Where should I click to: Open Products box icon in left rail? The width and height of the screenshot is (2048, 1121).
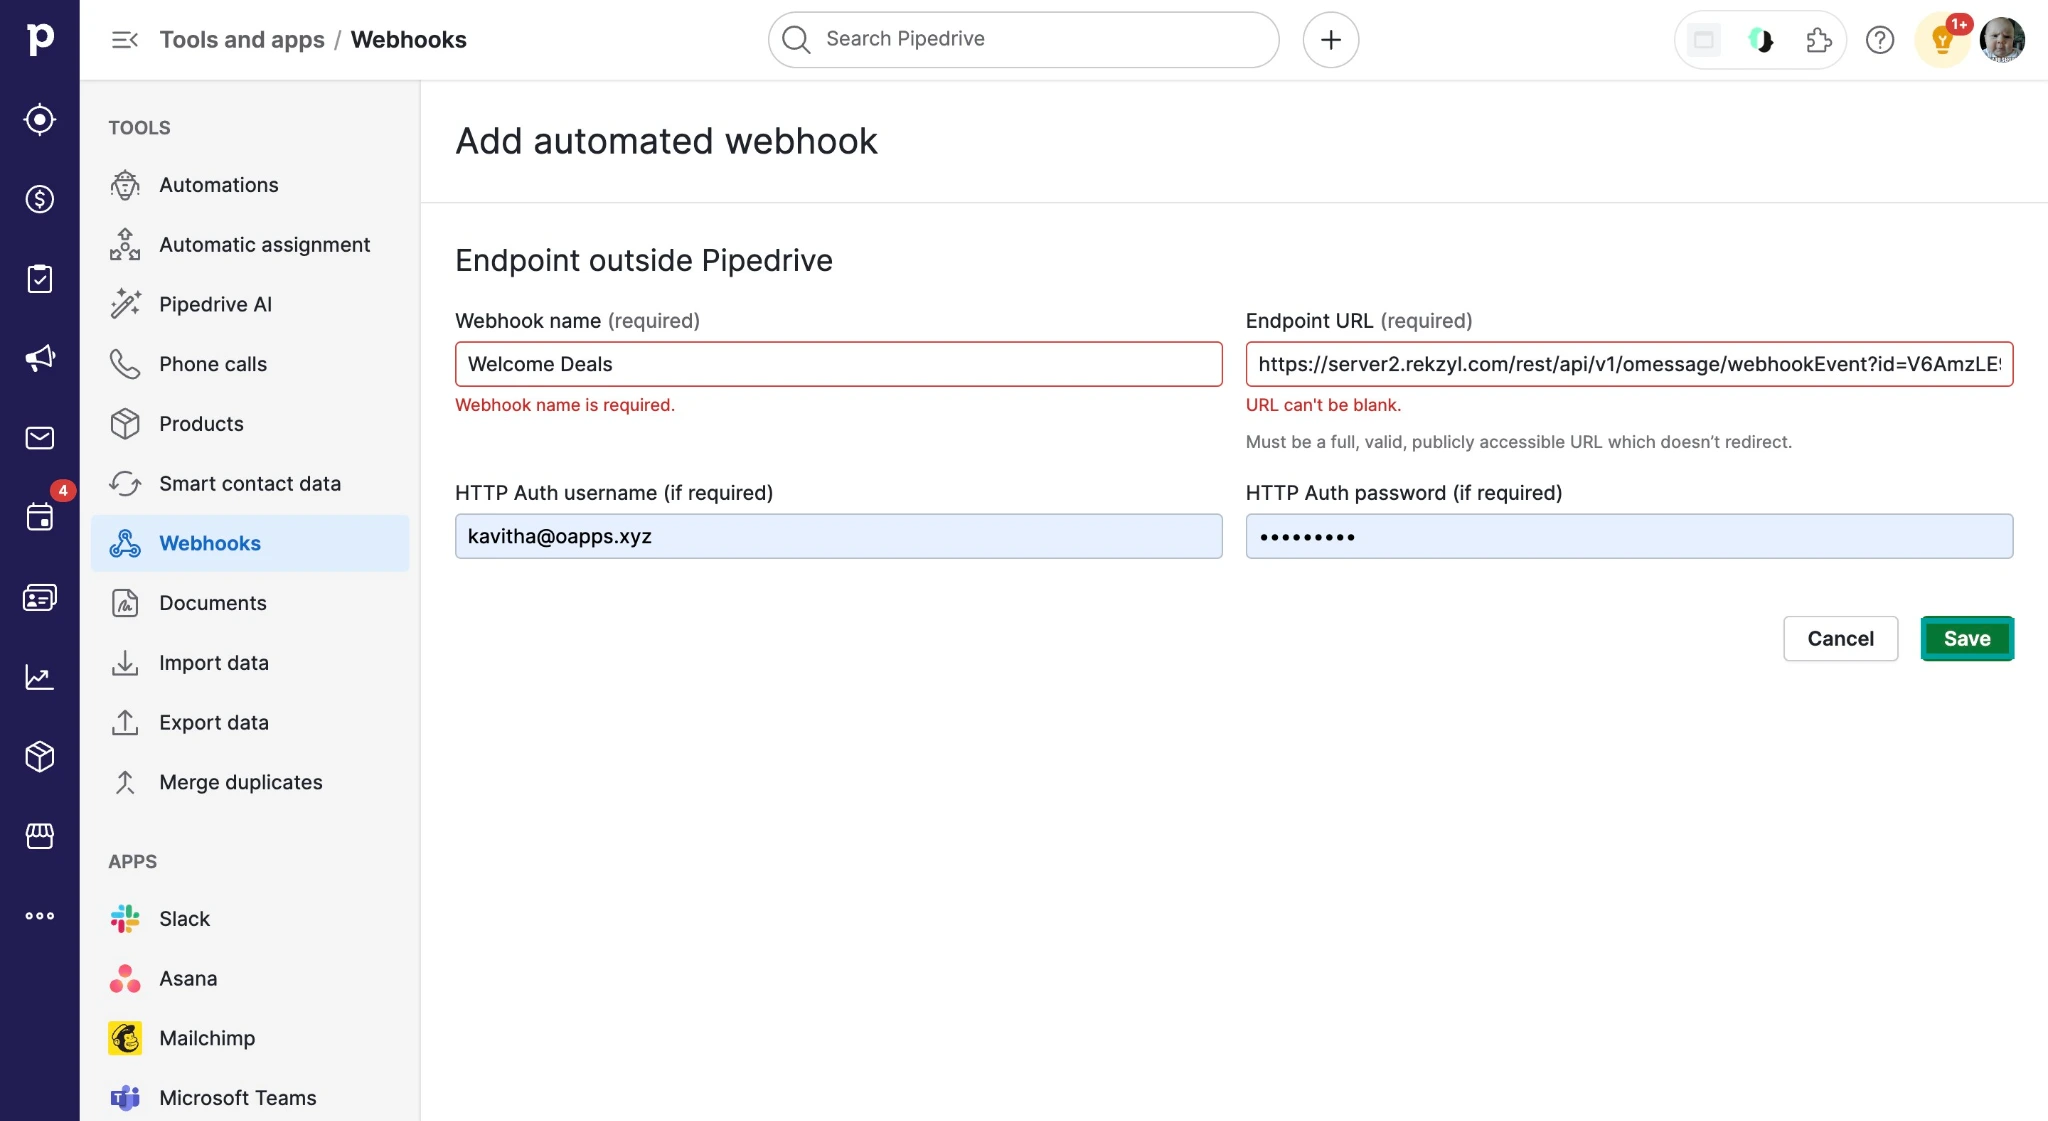coord(40,756)
